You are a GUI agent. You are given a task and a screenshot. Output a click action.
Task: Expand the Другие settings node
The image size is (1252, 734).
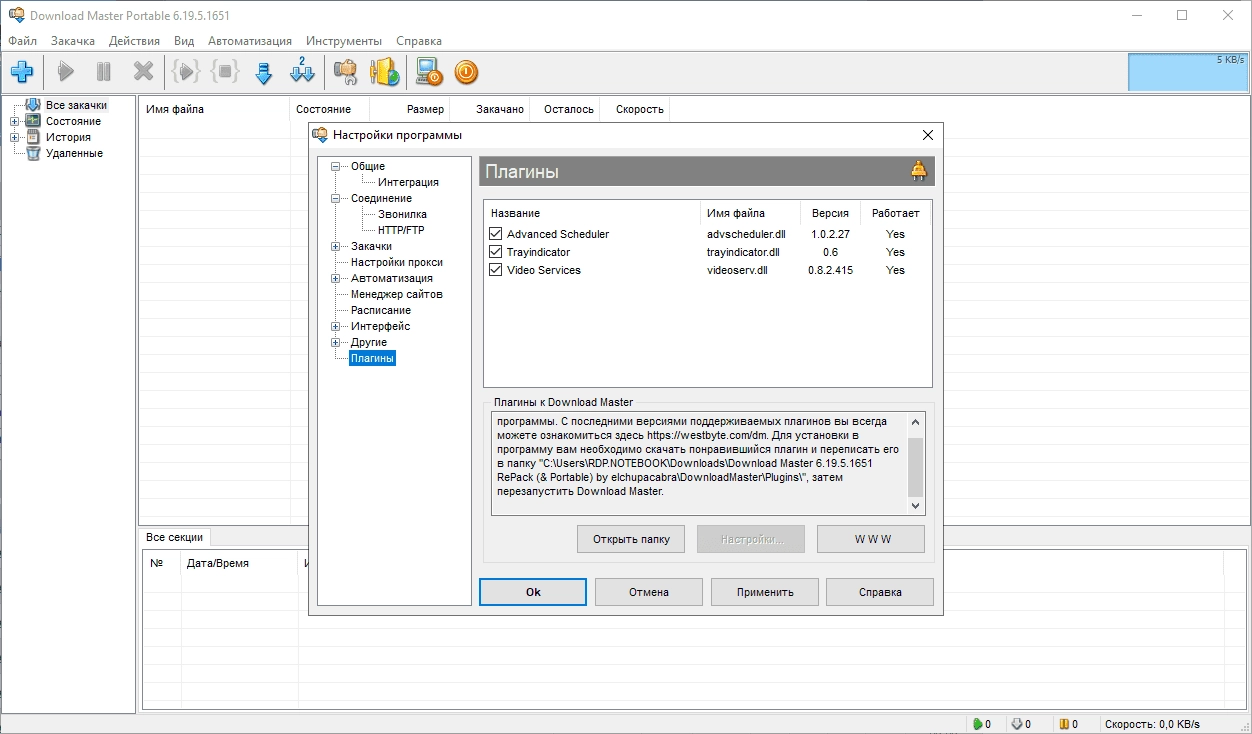pyautogui.click(x=336, y=342)
